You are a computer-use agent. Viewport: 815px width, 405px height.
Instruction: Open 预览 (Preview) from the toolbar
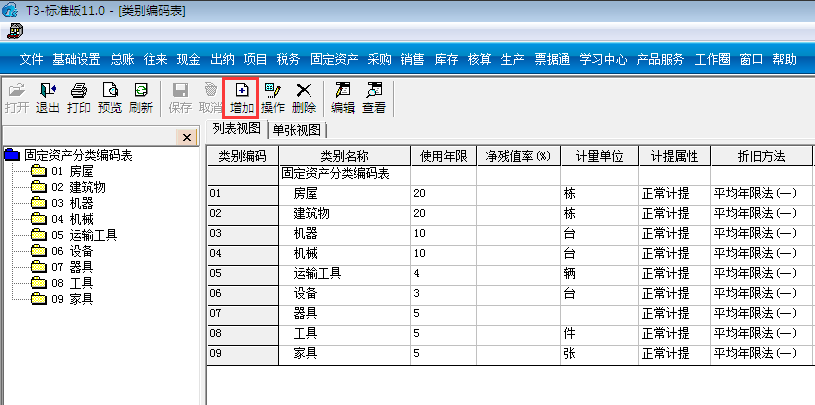click(x=110, y=97)
